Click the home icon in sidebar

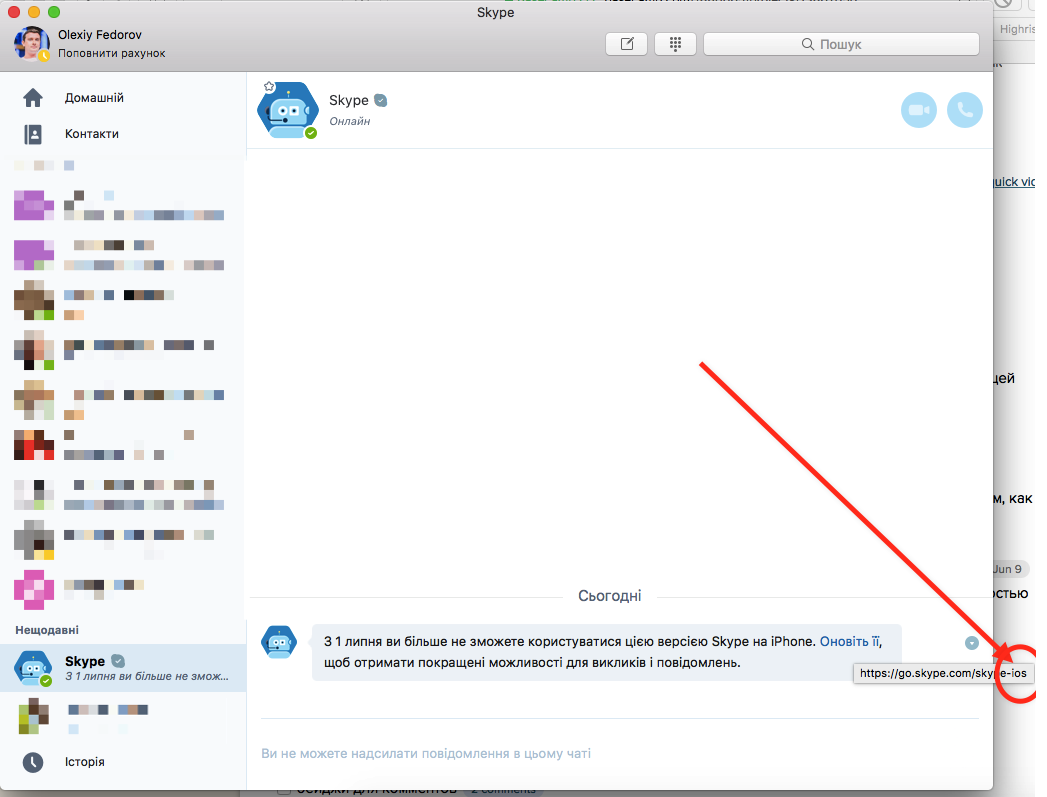(x=33, y=97)
